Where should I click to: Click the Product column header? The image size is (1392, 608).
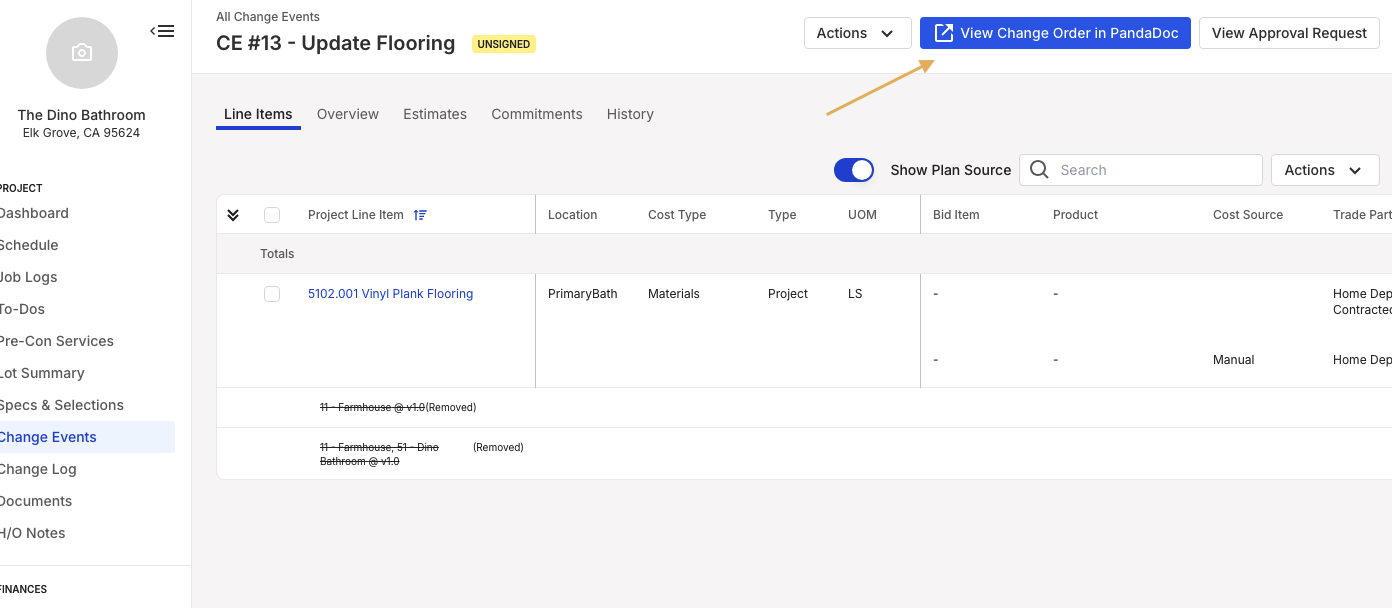[1076, 215]
